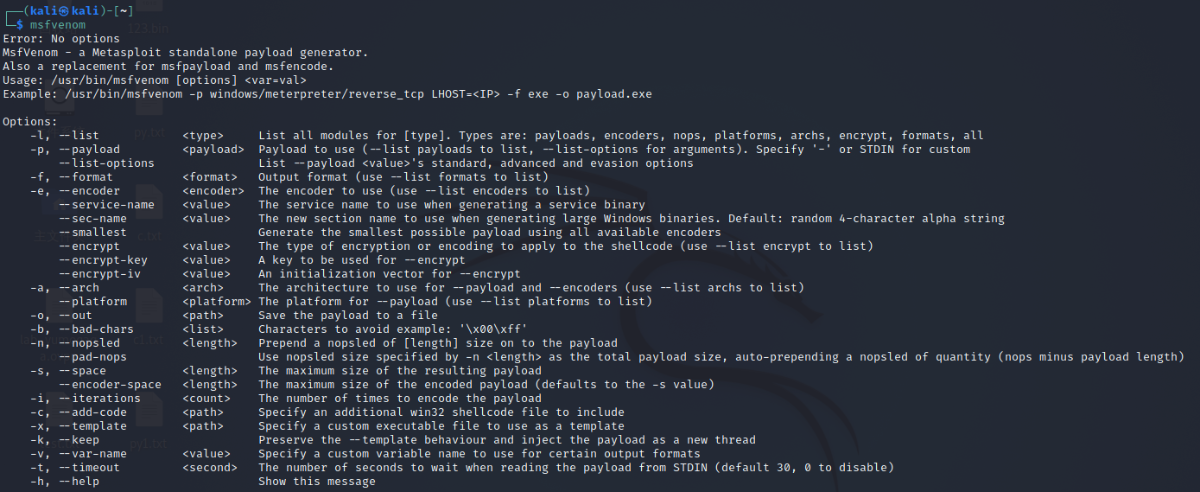Click the --bad-chars option text

(96, 329)
